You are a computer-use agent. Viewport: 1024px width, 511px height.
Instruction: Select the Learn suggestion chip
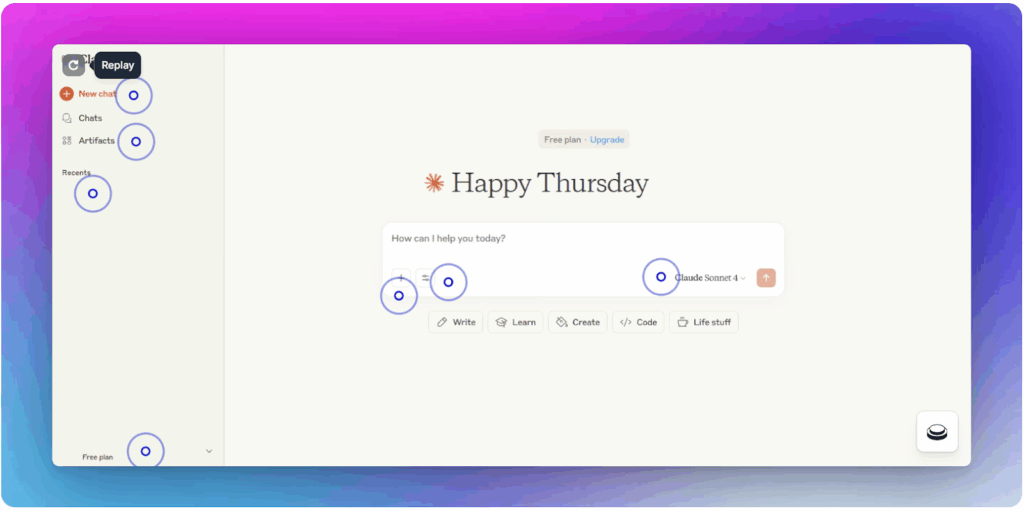516,322
